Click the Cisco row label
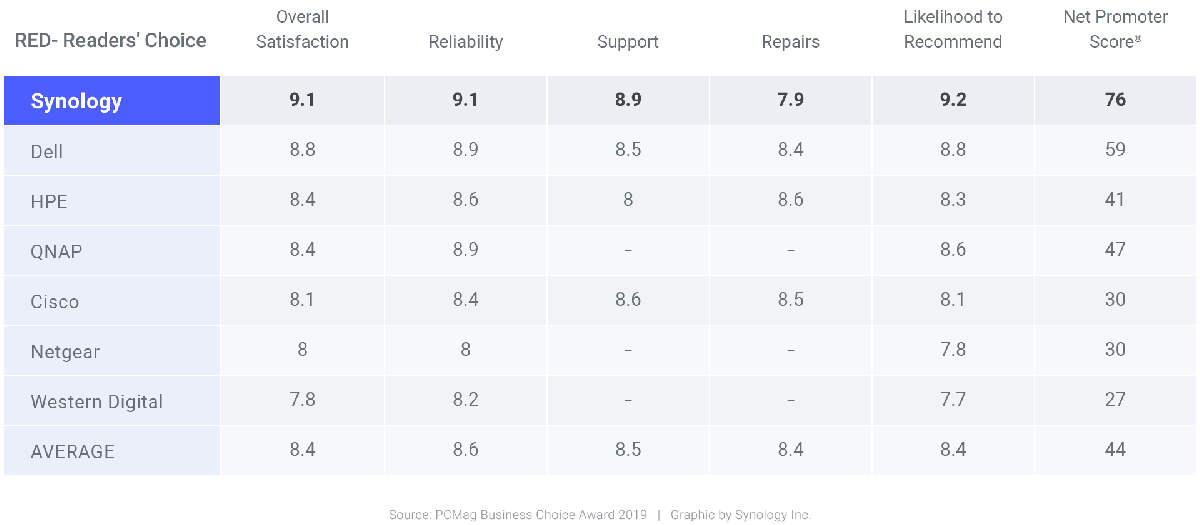This screenshot has height=525, width=1200. tap(55, 301)
